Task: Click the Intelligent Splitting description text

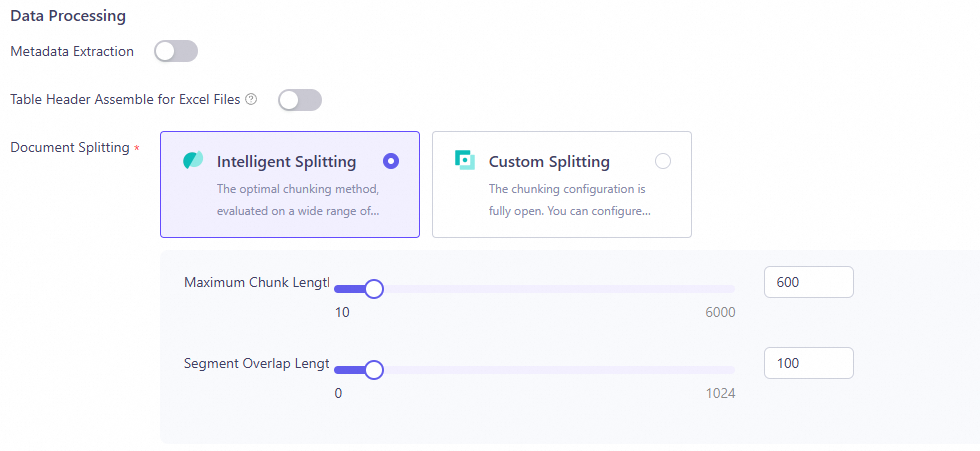Action: click(x=298, y=200)
